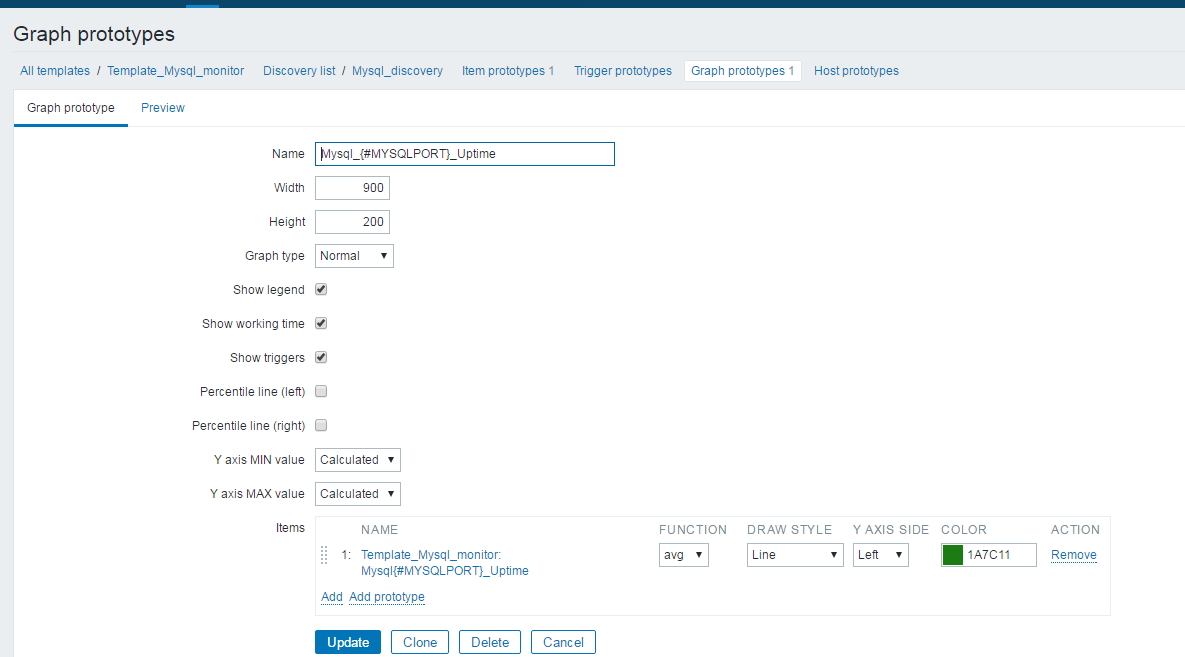Toggle the Show working time checkbox

tap(321, 324)
